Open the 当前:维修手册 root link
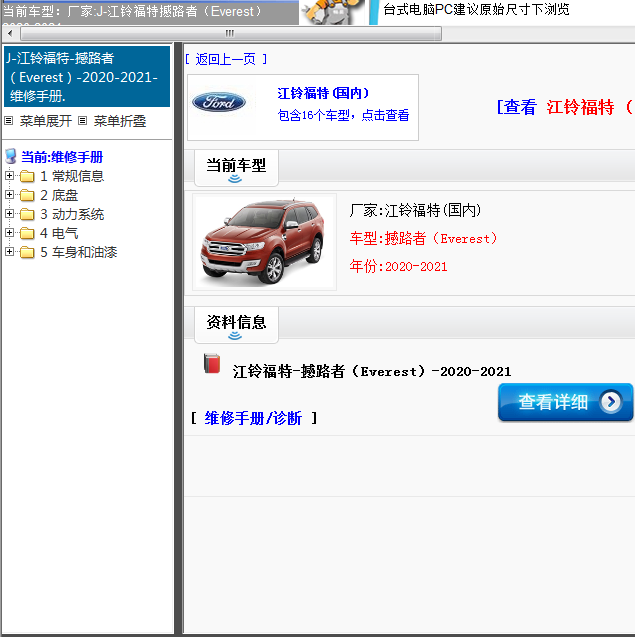635x637 pixels. point(62,157)
